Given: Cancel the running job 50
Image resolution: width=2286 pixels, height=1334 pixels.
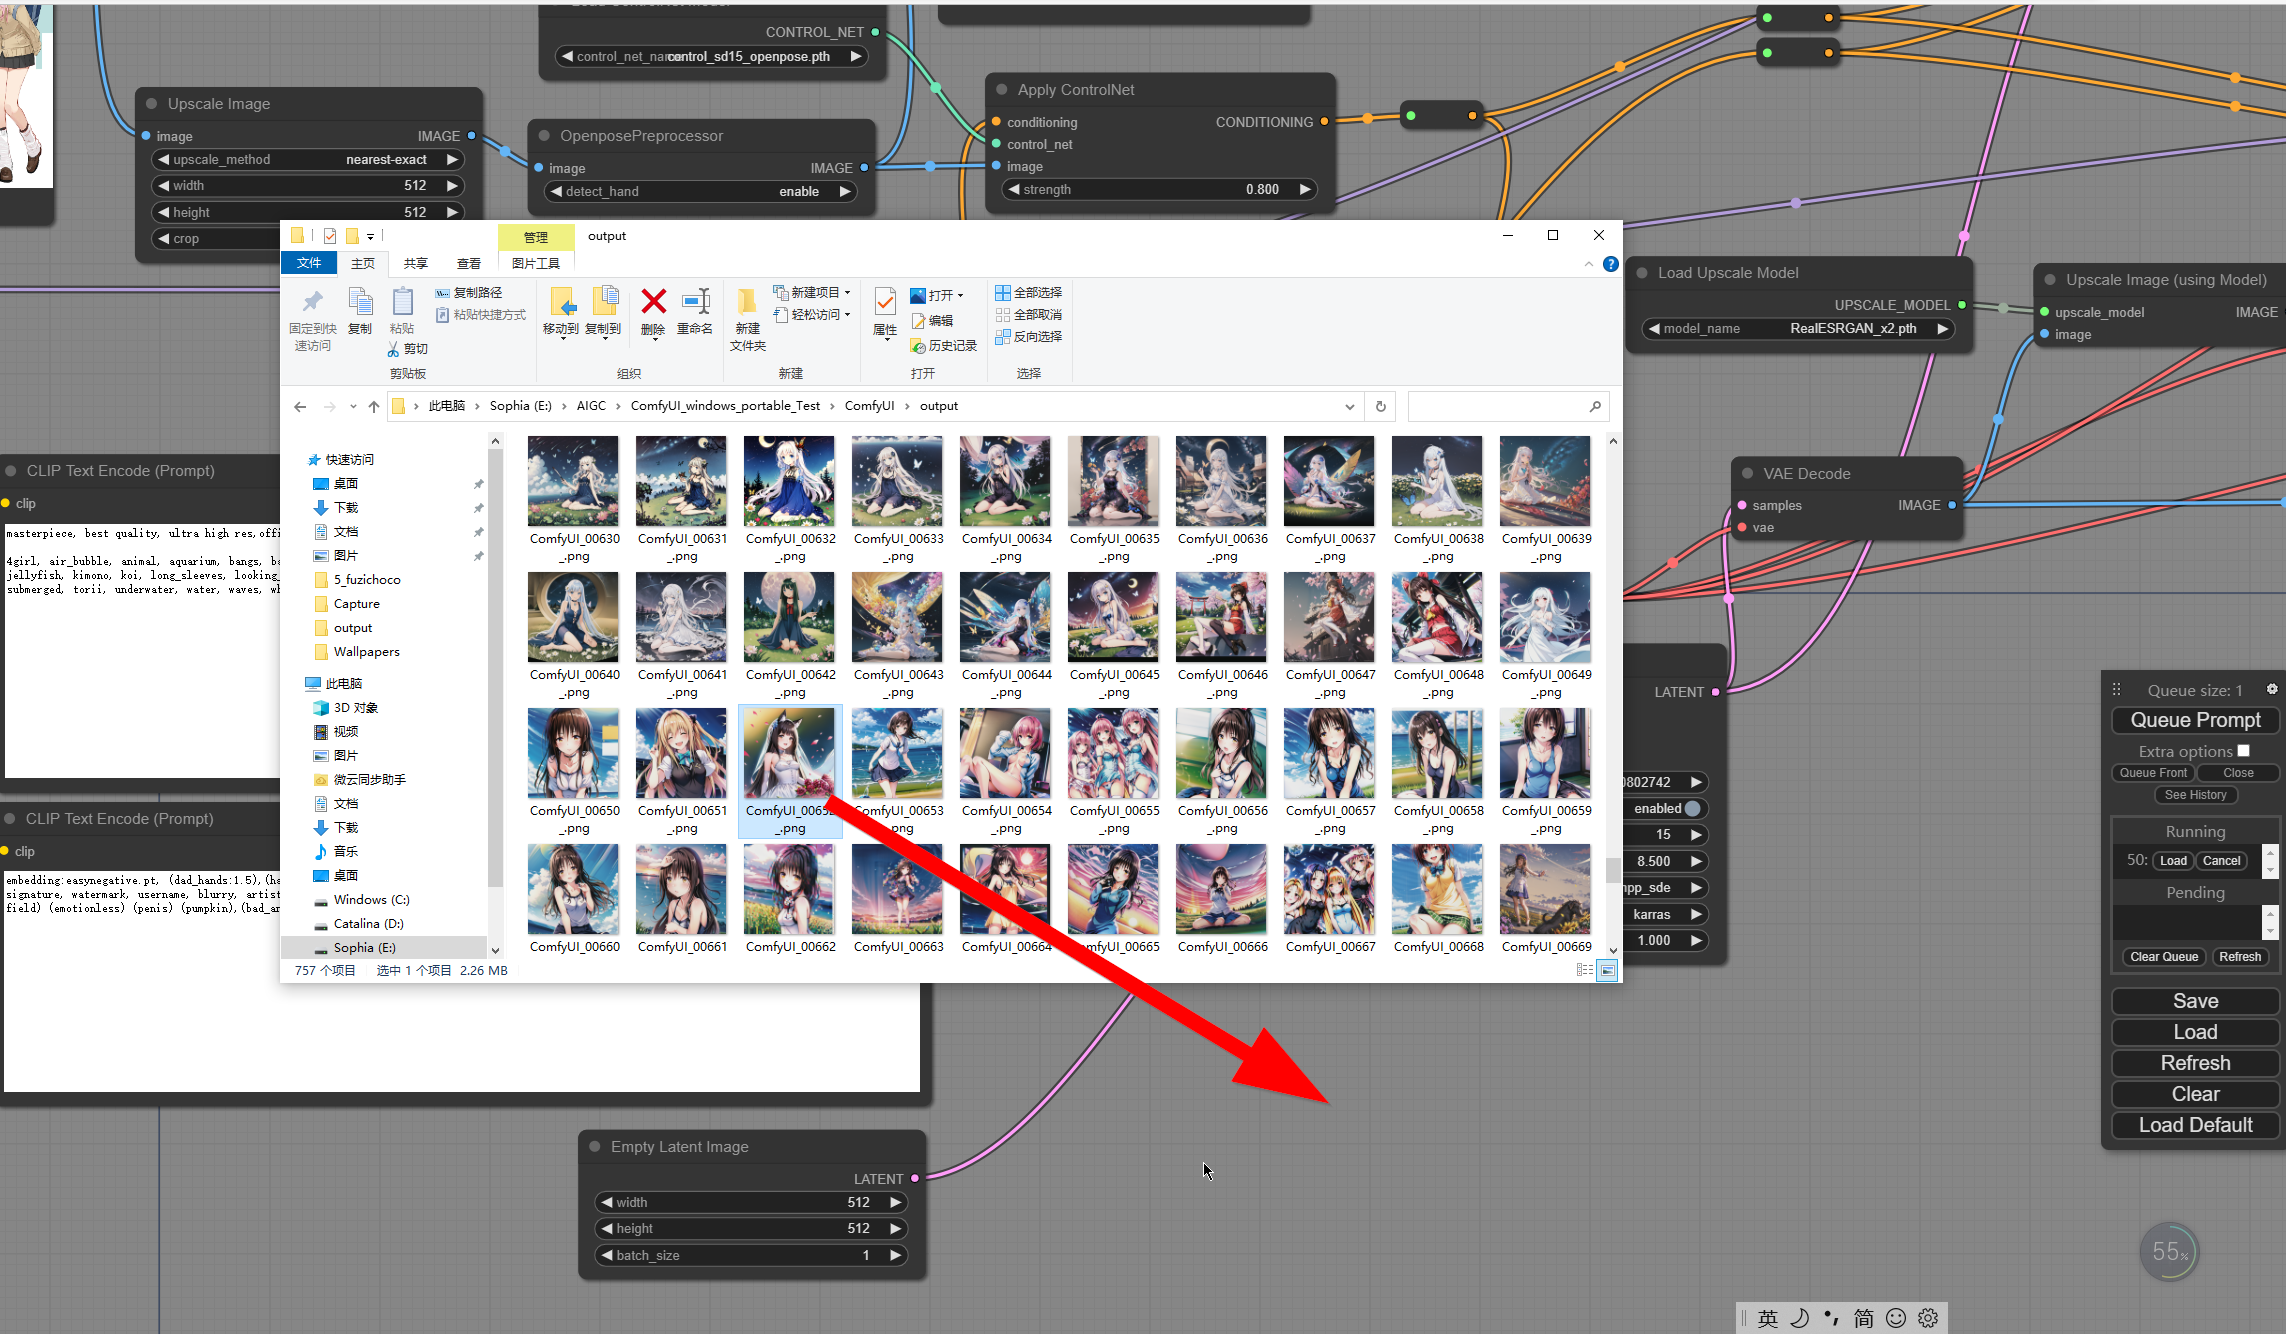Looking at the screenshot, I should tap(2221, 861).
